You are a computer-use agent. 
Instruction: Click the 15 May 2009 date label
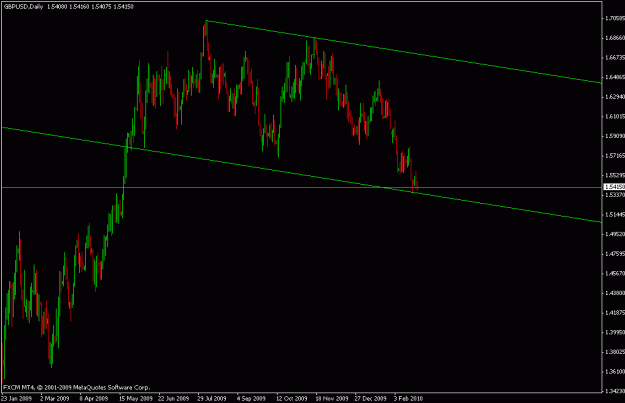pos(136,398)
